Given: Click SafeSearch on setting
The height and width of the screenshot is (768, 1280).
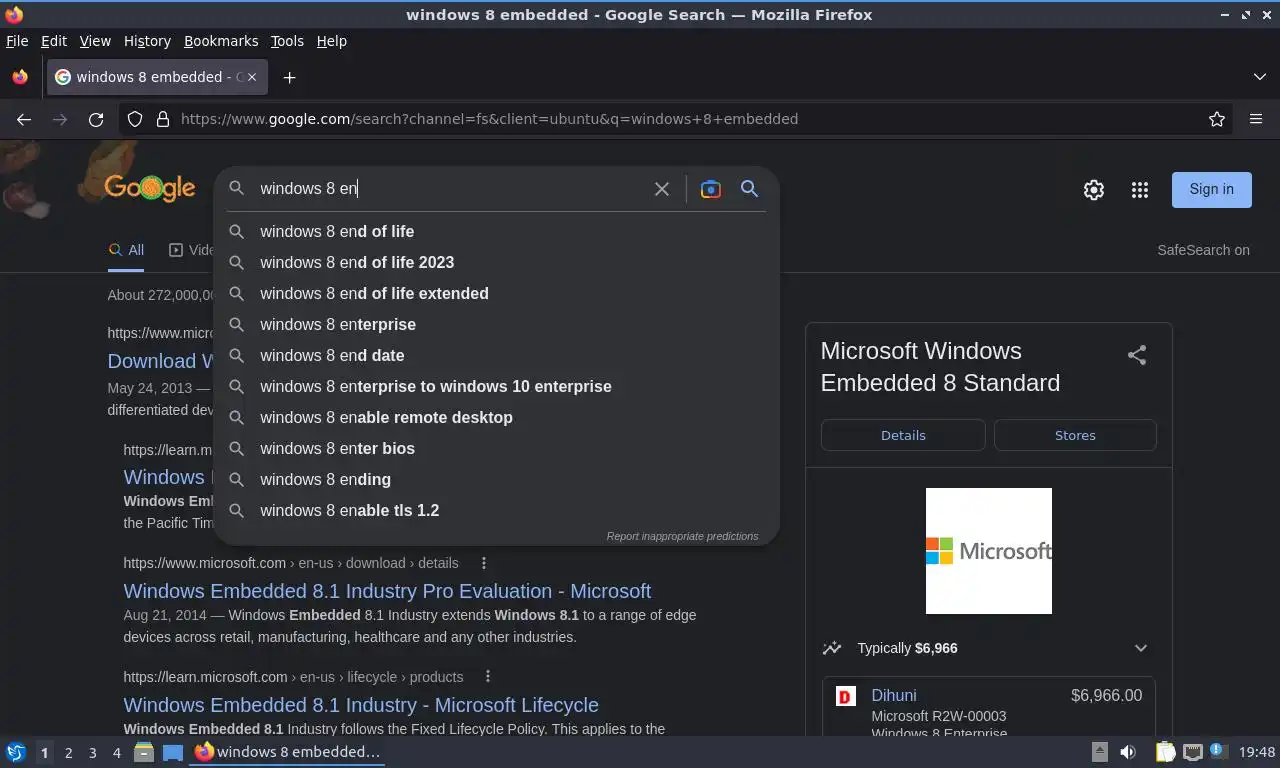Looking at the screenshot, I should 1203,250.
